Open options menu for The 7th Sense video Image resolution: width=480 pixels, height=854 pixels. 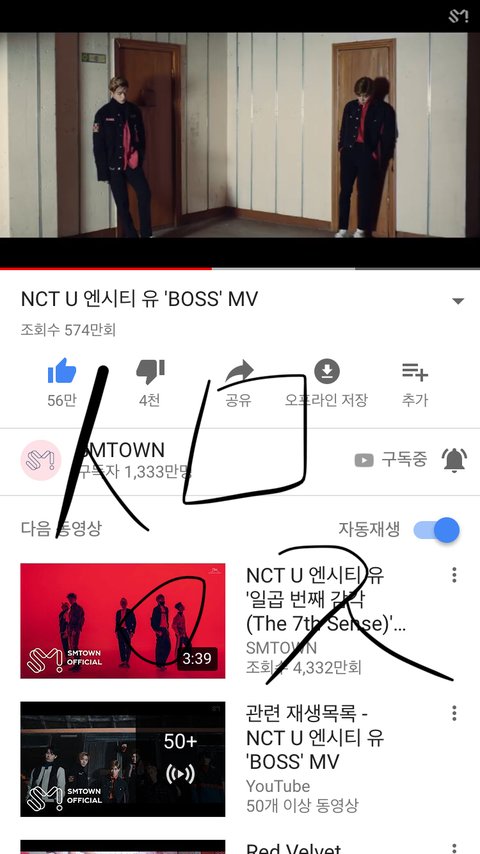[x=454, y=575]
